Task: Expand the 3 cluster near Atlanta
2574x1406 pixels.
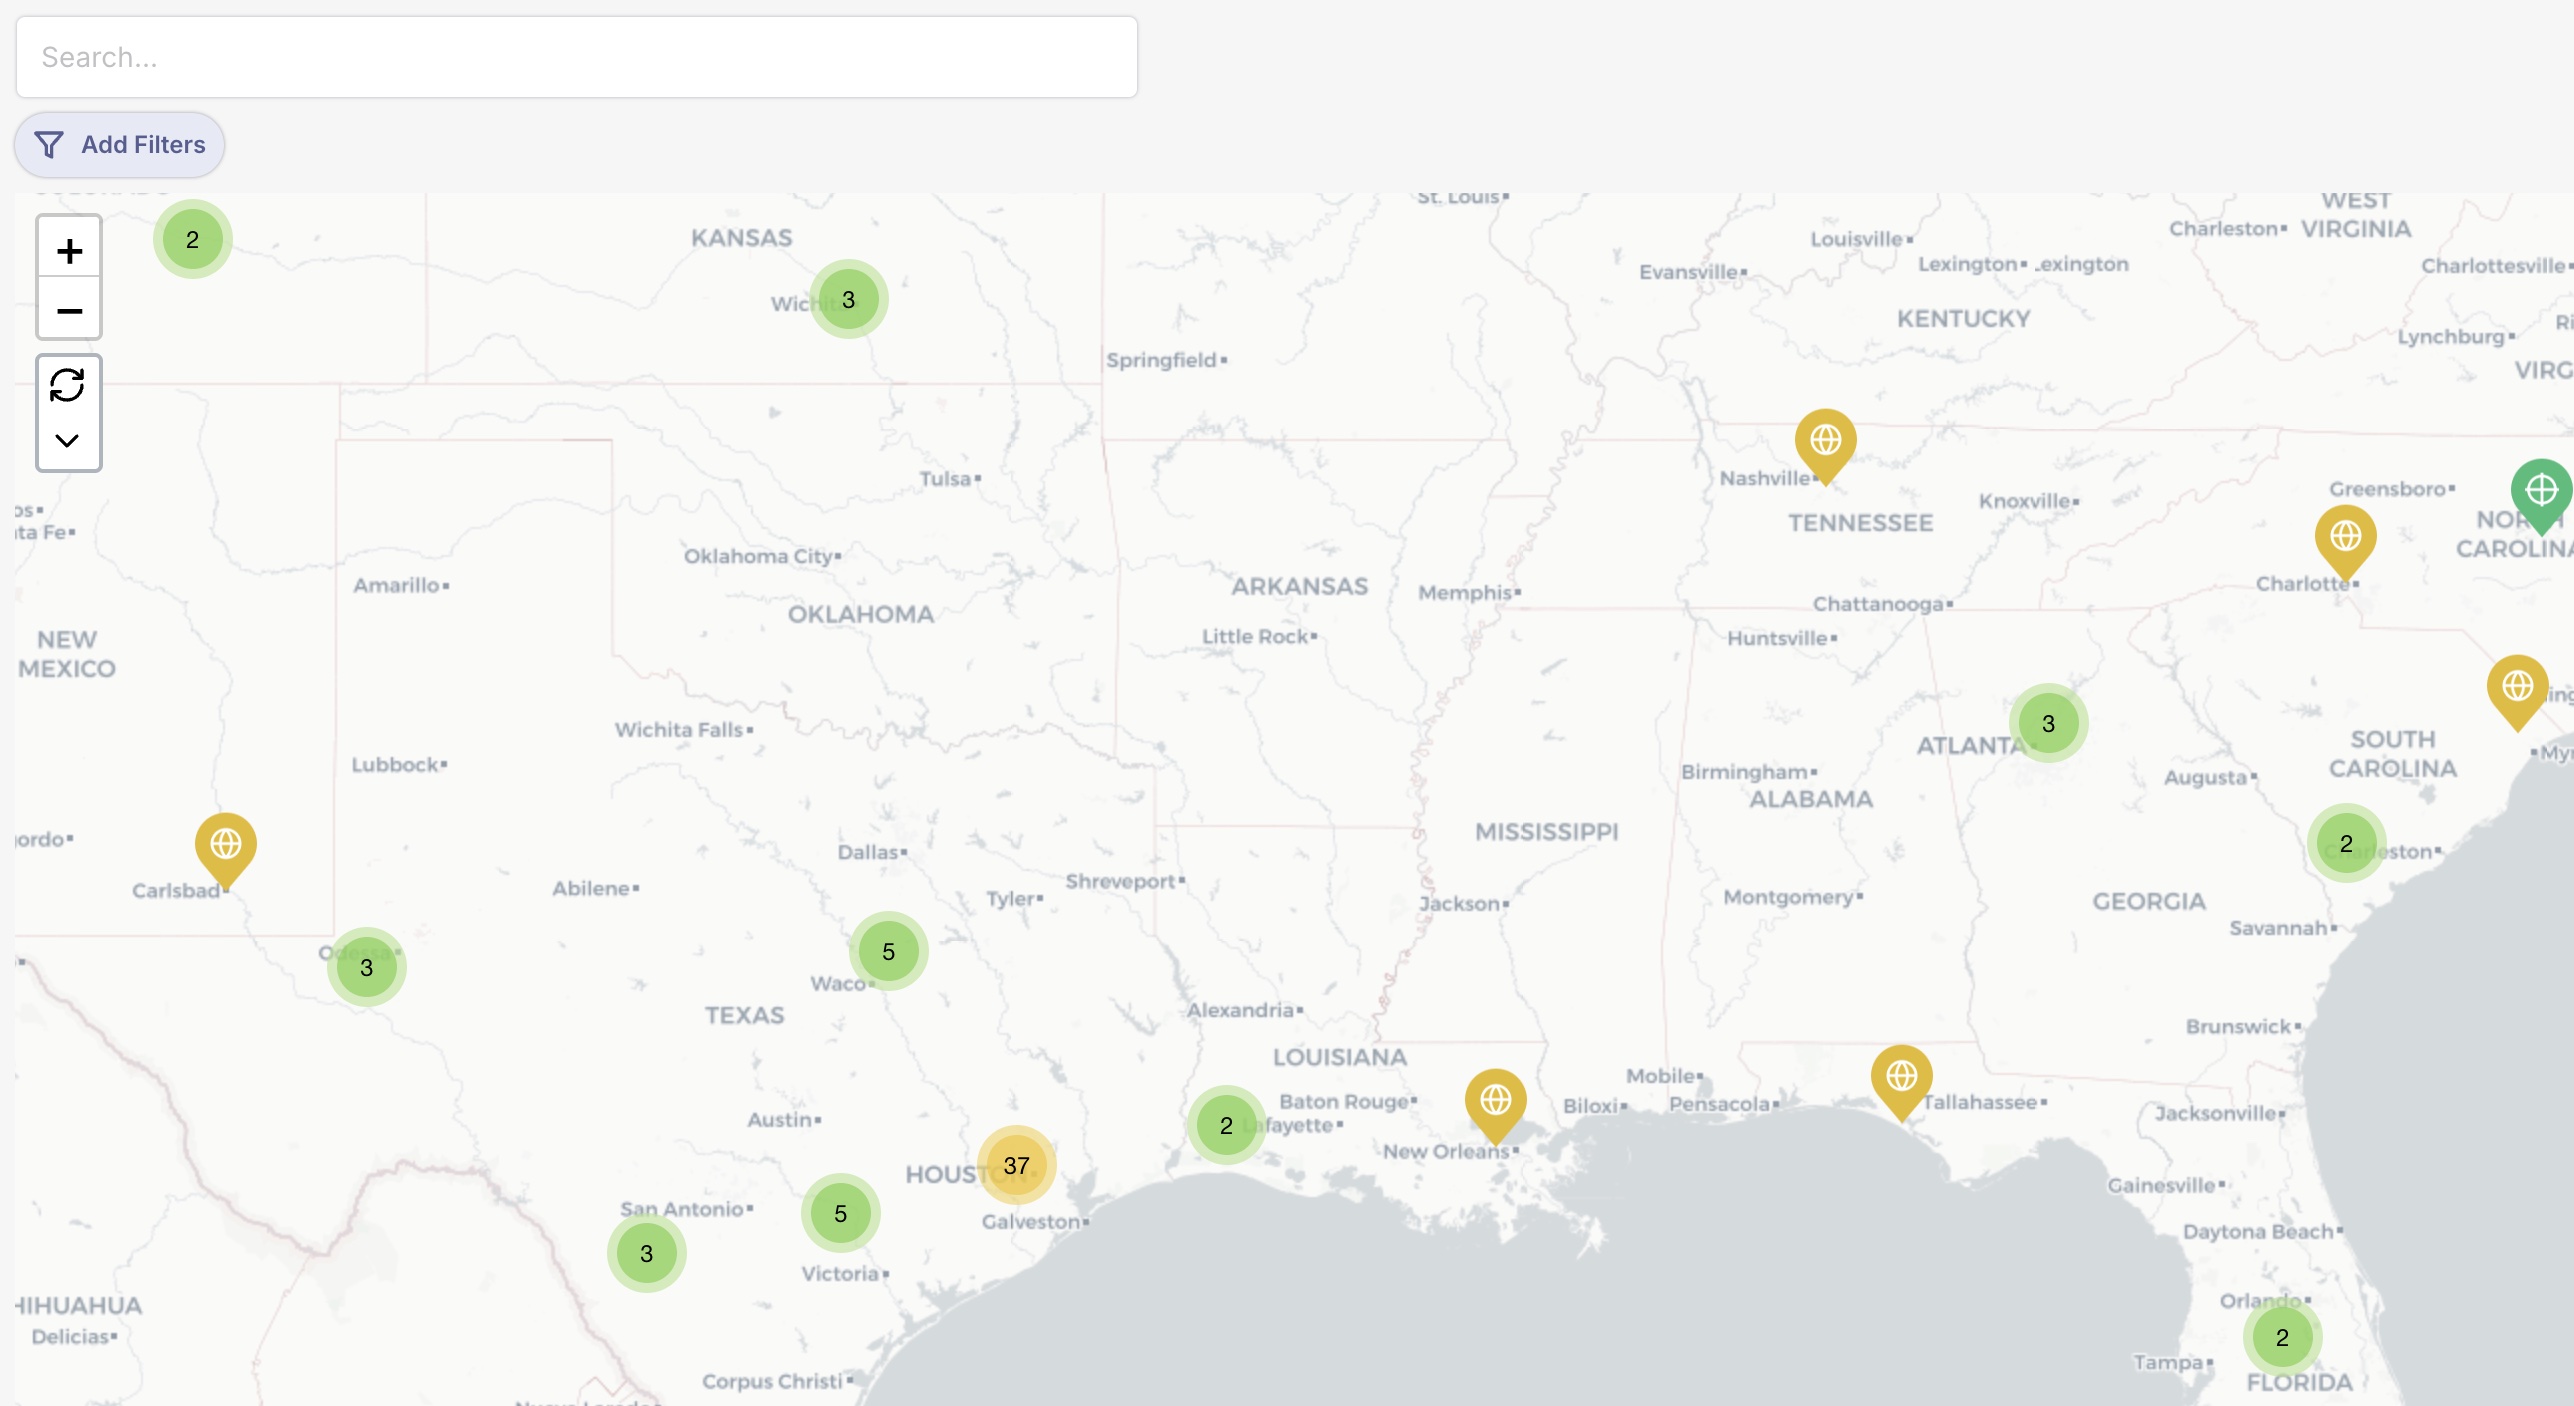Action: [x=2048, y=723]
